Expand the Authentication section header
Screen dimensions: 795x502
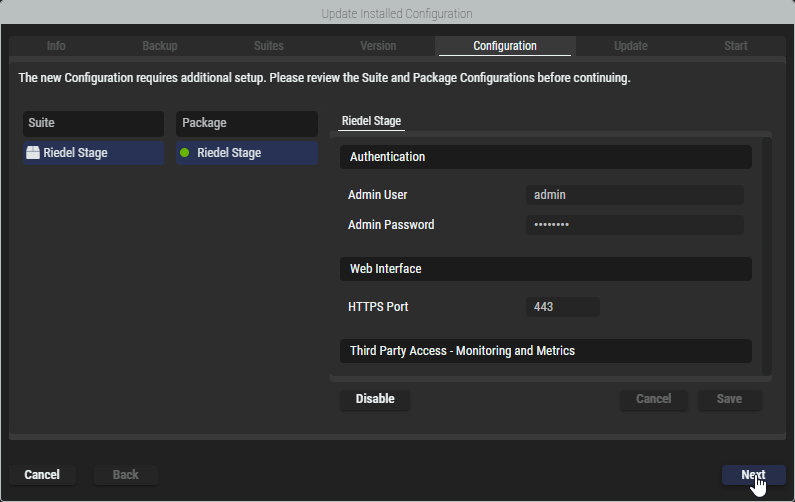pyautogui.click(x=545, y=157)
